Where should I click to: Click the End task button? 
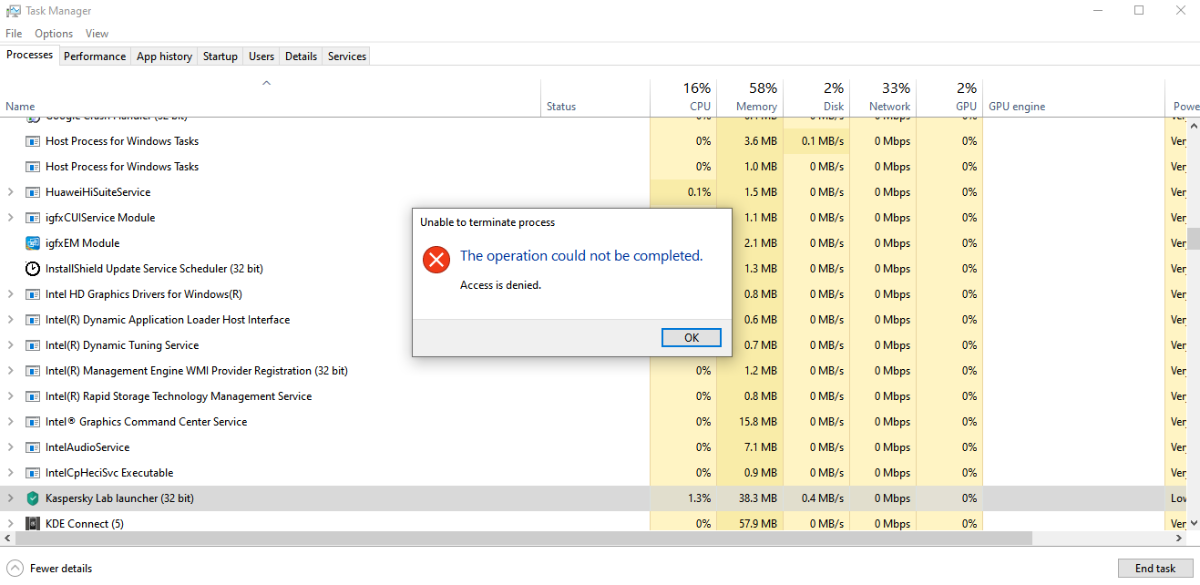click(1155, 568)
